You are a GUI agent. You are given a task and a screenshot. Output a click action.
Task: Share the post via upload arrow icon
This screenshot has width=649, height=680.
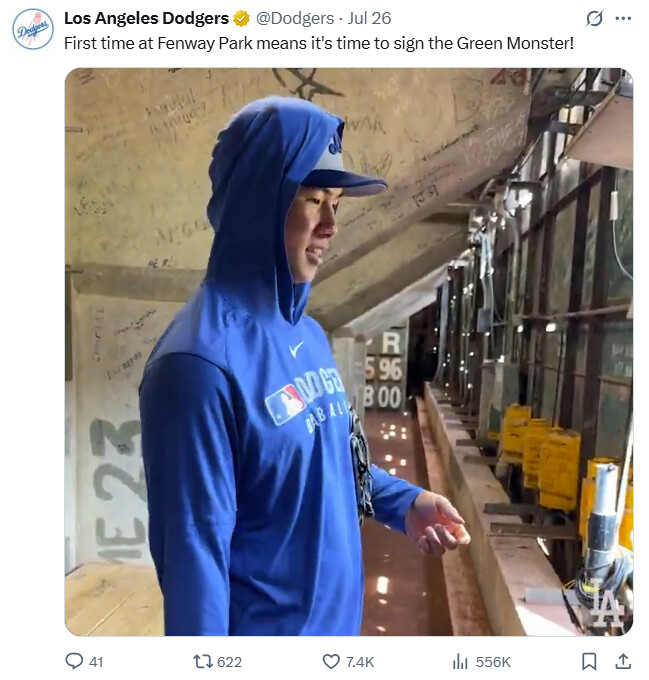pos(623,662)
